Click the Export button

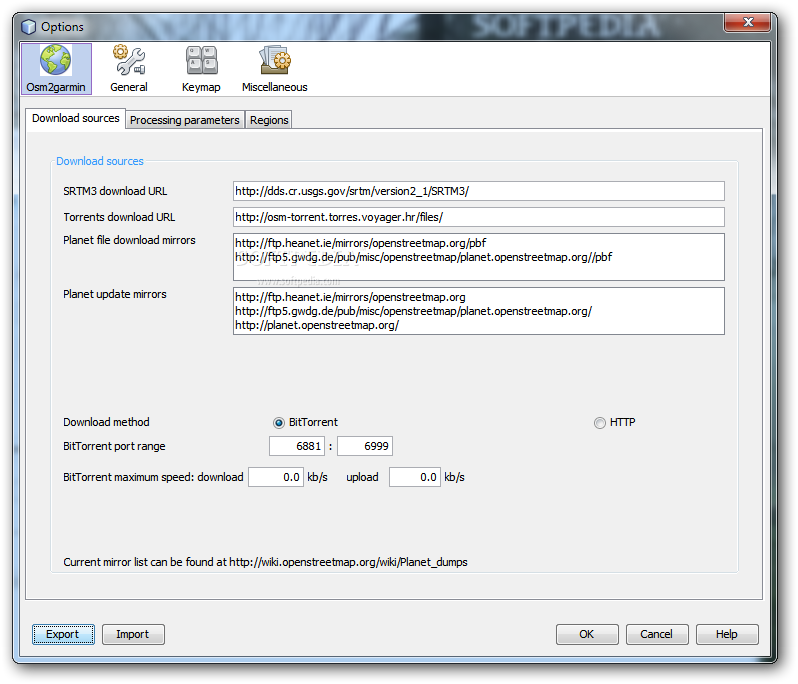pos(63,635)
